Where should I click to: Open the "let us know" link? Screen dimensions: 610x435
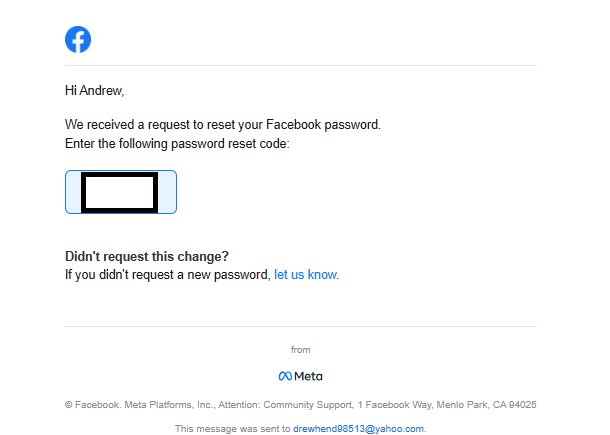[306, 274]
